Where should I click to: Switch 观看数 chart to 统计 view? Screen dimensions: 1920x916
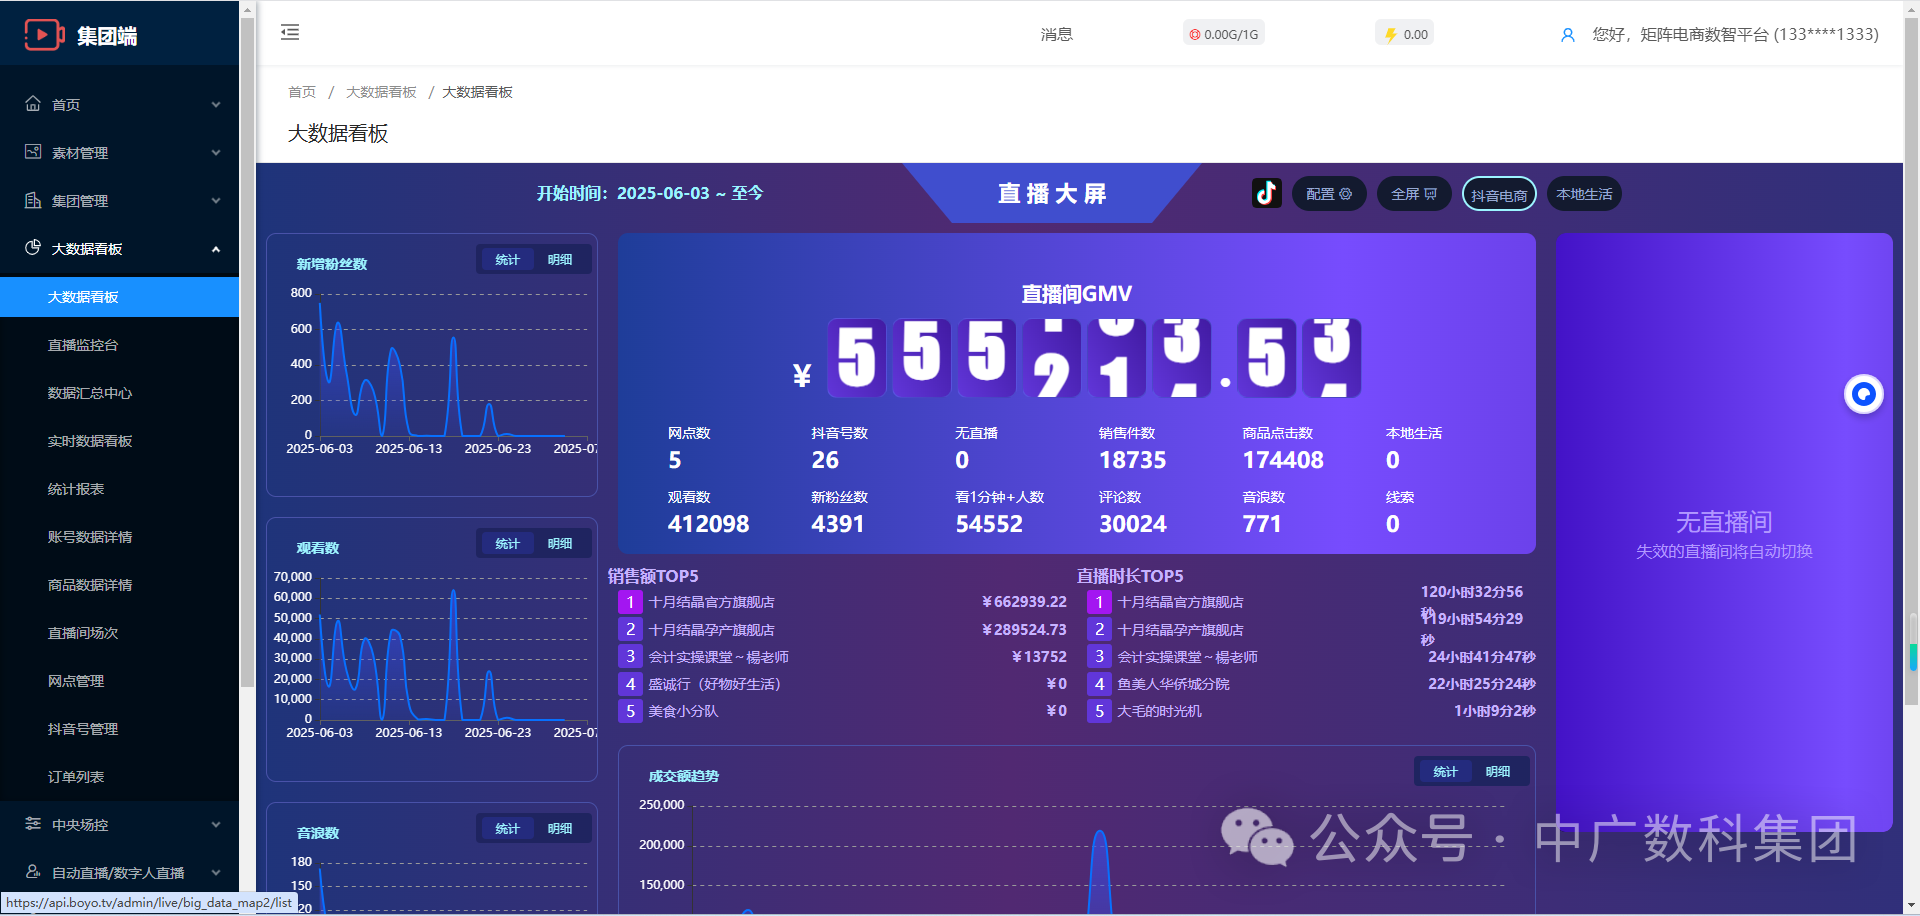507,544
